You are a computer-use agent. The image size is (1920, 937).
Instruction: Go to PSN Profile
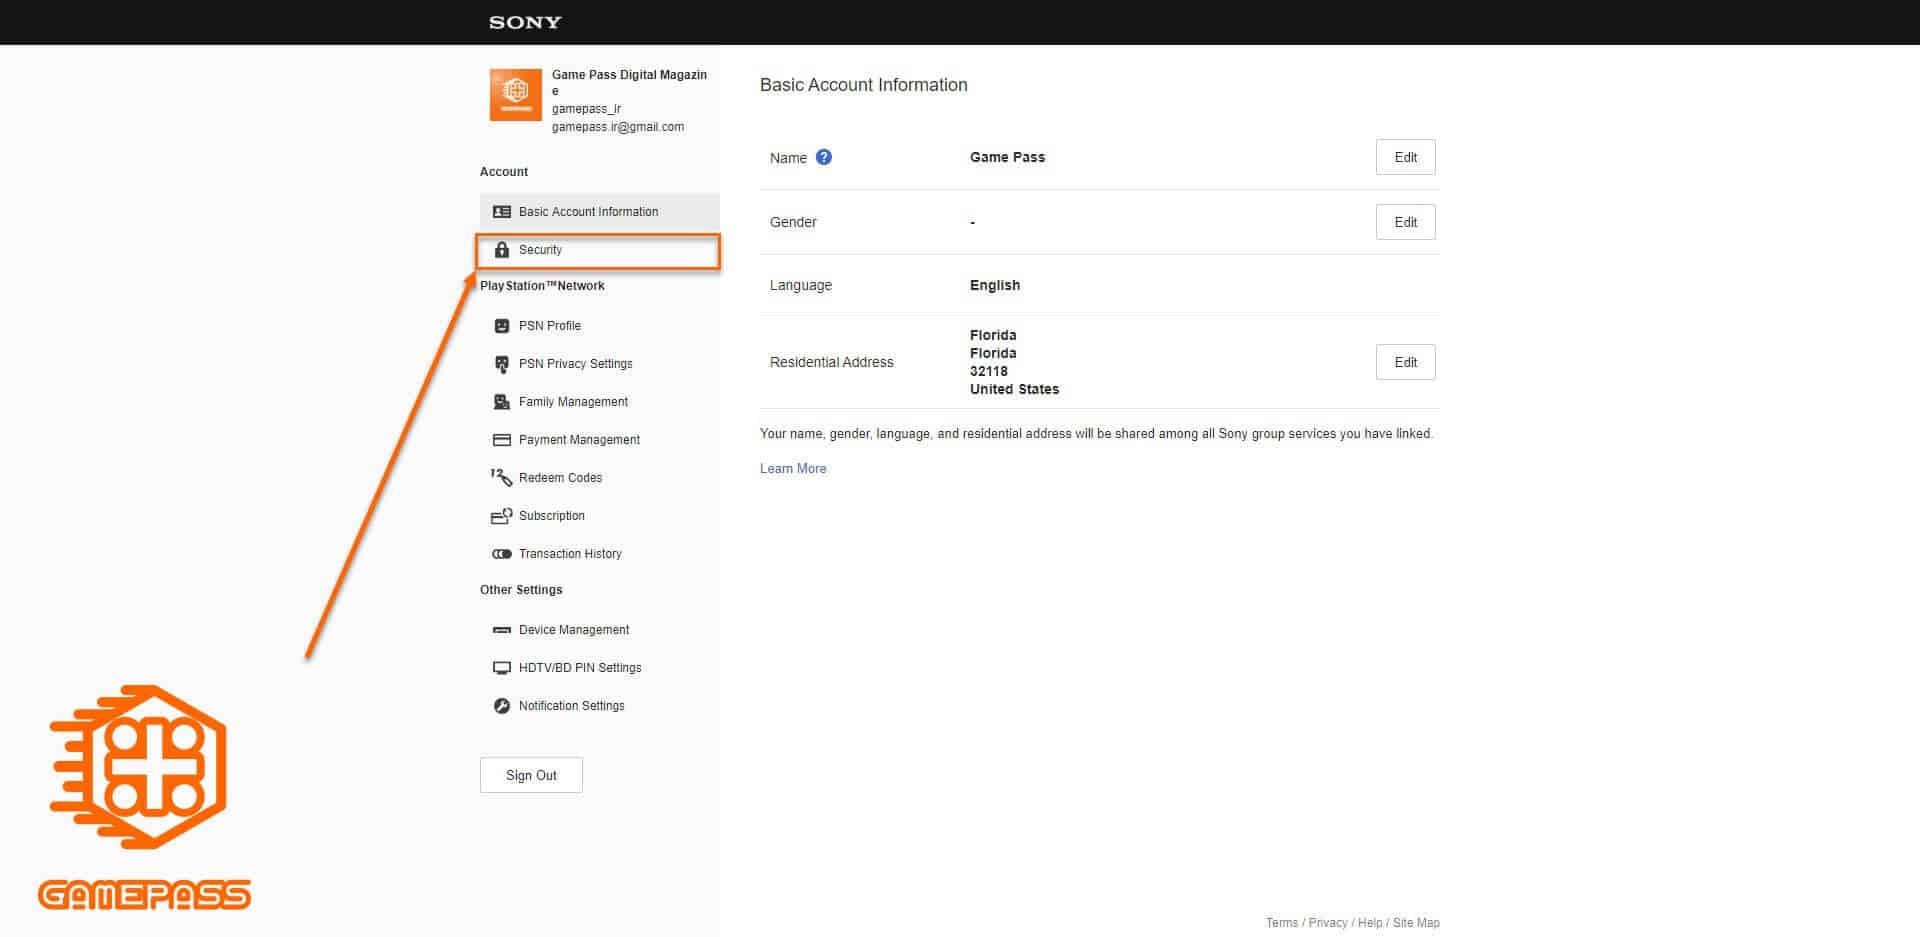[600, 326]
